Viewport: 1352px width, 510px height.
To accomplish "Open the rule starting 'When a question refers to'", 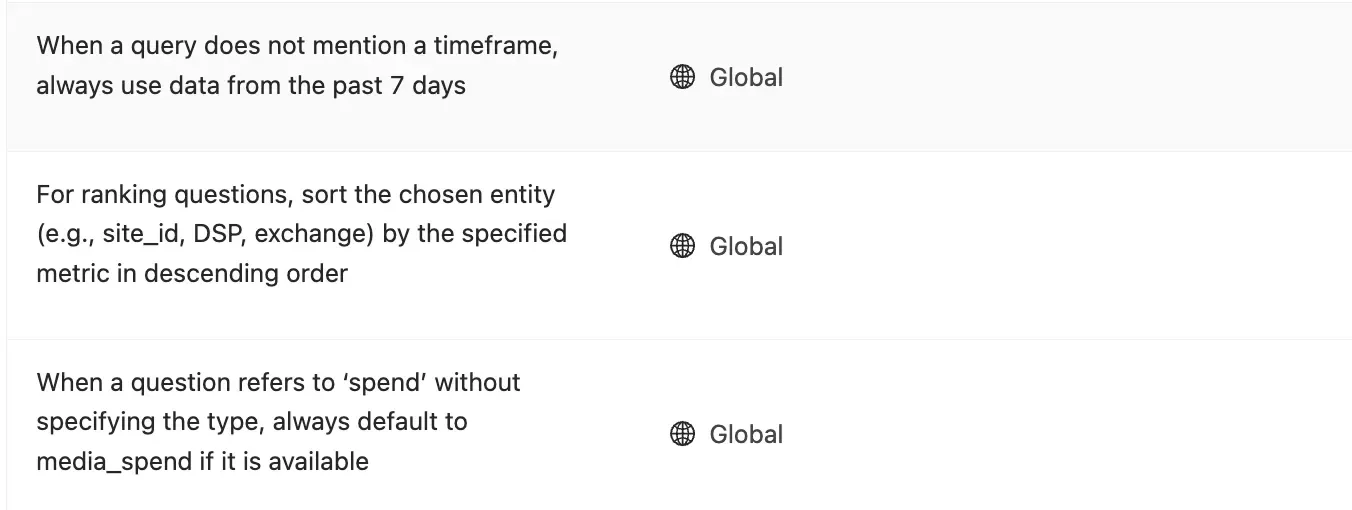I will 278,382.
